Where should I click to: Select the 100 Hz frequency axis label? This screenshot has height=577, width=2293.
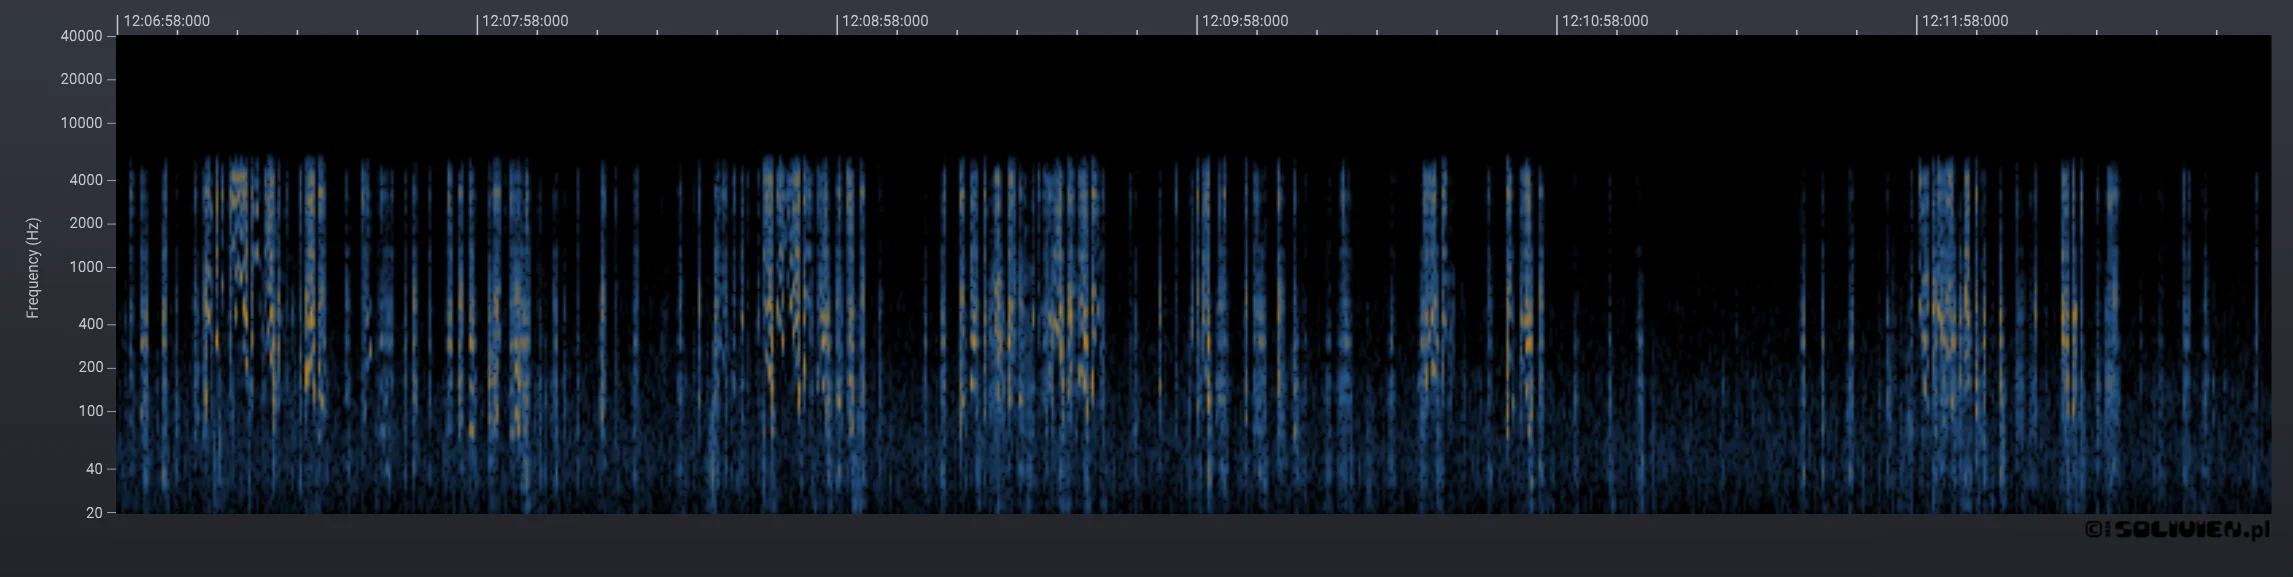(x=90, y=411)
